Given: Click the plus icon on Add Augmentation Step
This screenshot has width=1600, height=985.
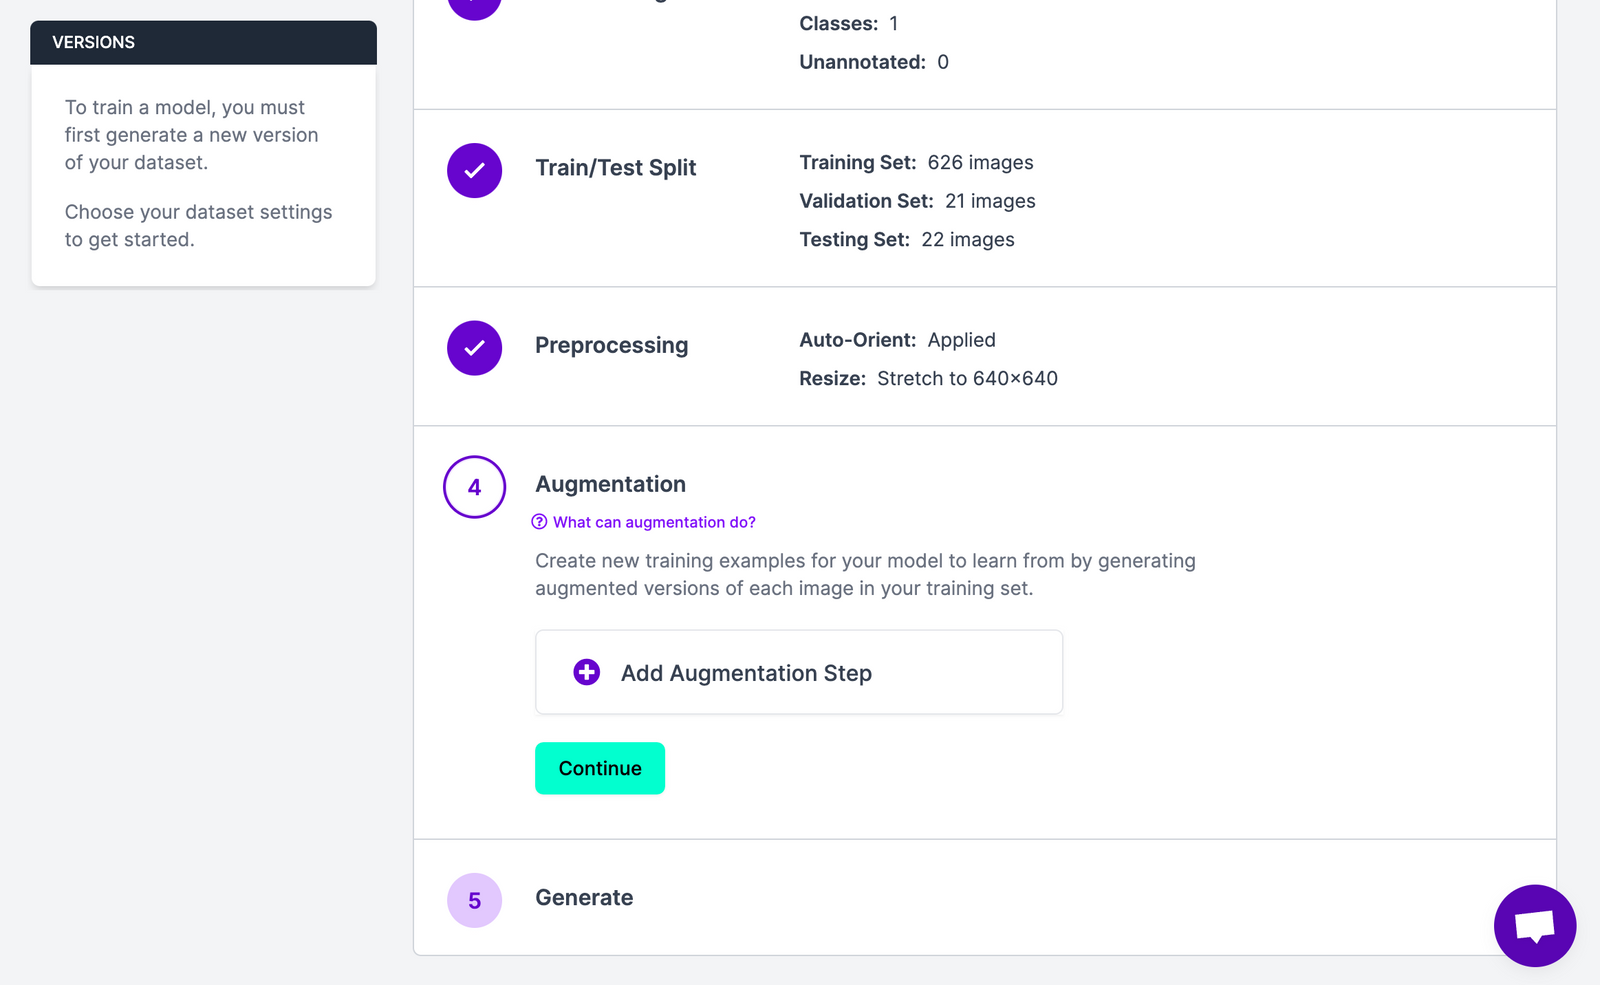Looking at the screenshot, I should click(x=585, y=672).
